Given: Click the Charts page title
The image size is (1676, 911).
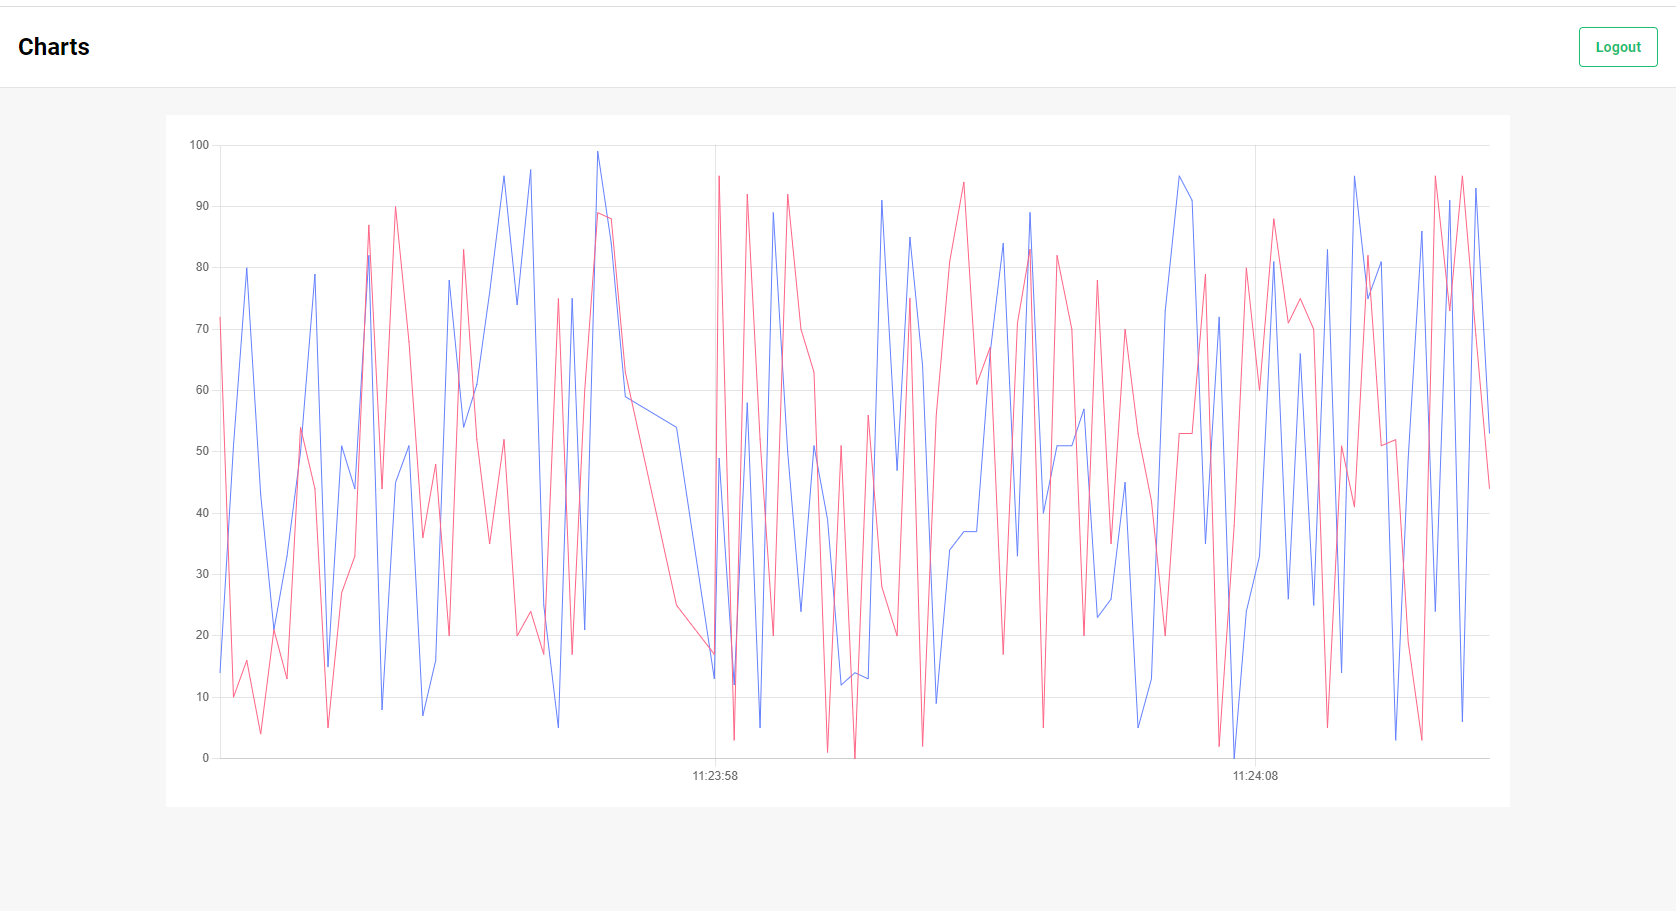Looking at the screenshot, I should tap(53, 46).
